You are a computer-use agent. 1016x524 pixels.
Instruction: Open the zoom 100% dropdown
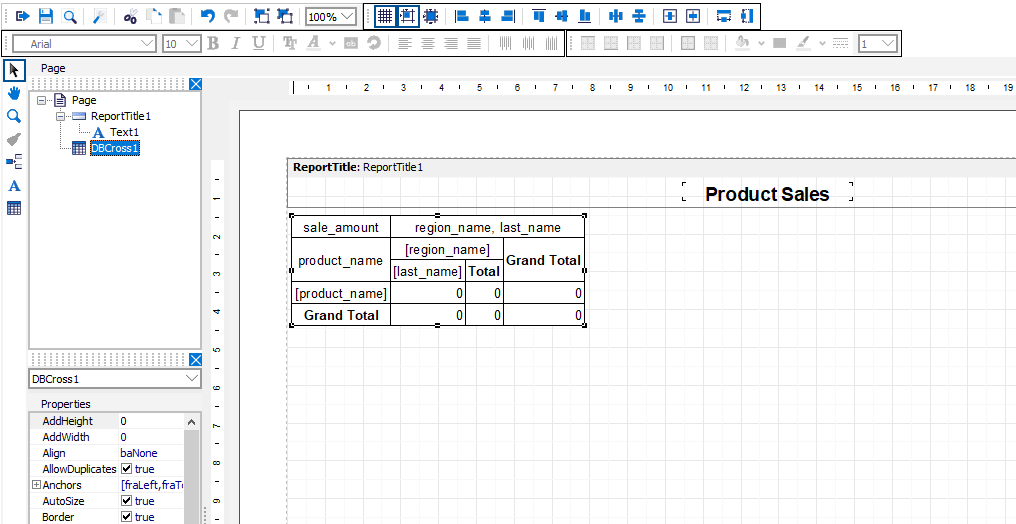(346, 17)
